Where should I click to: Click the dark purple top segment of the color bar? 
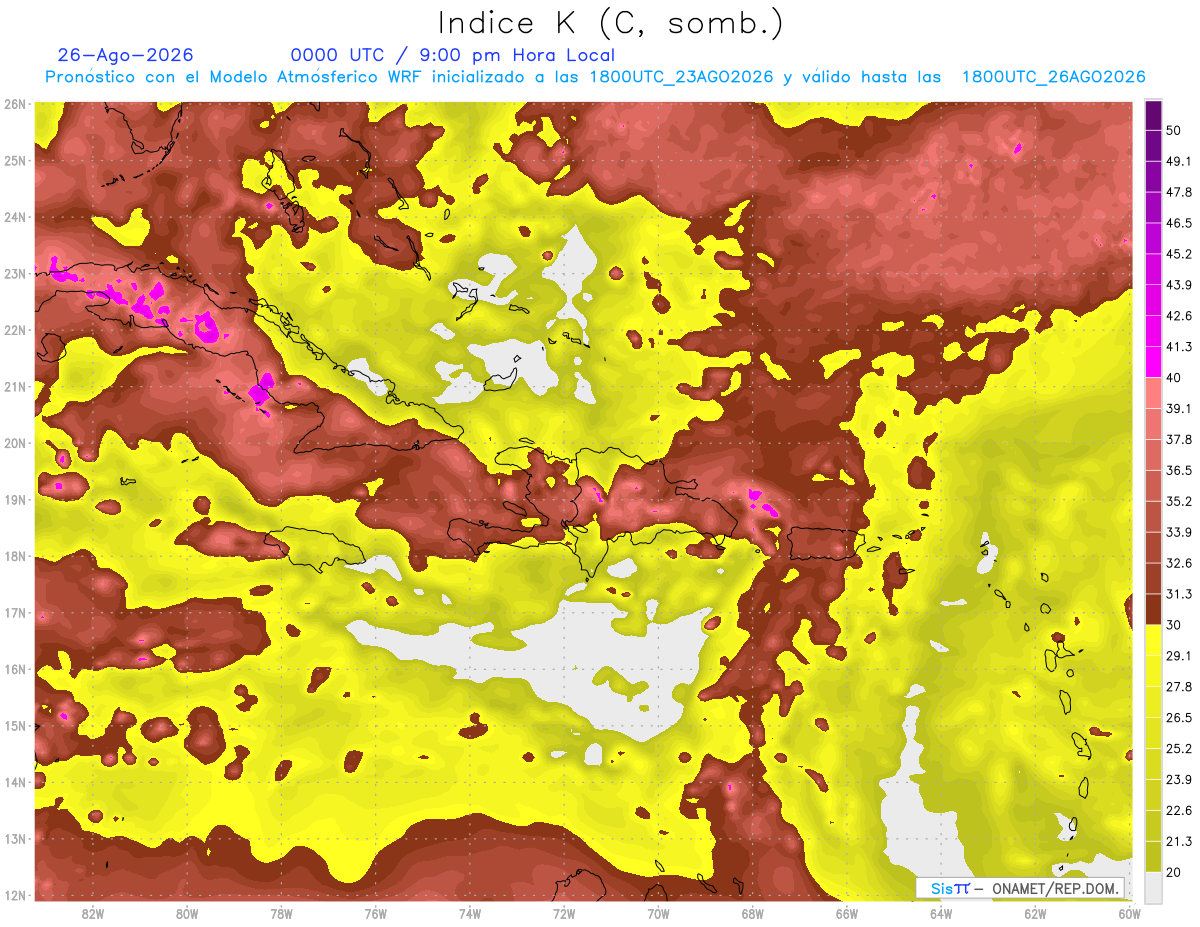(1153, 116)
